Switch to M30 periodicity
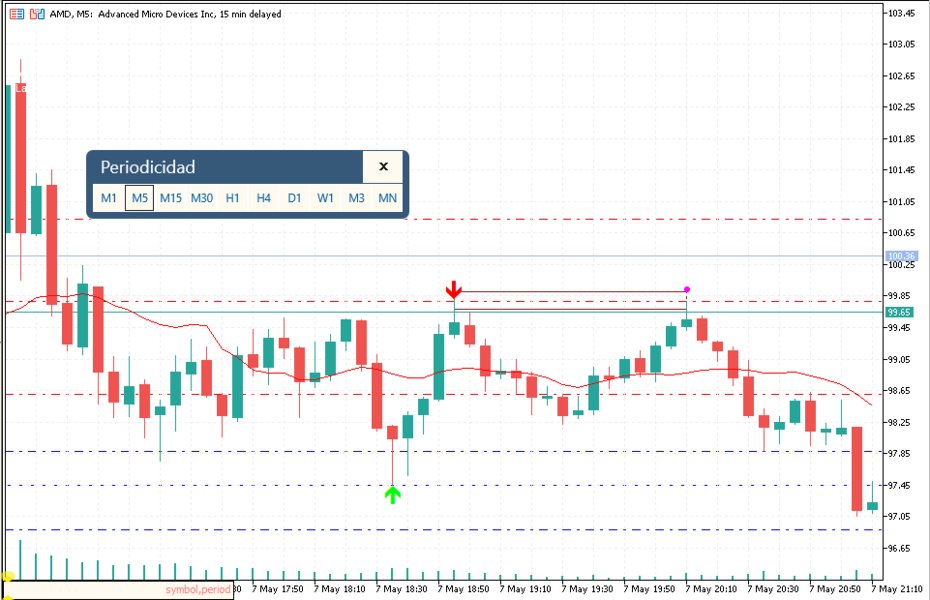The height and width of the screenshot is (600, 930). 202,198
